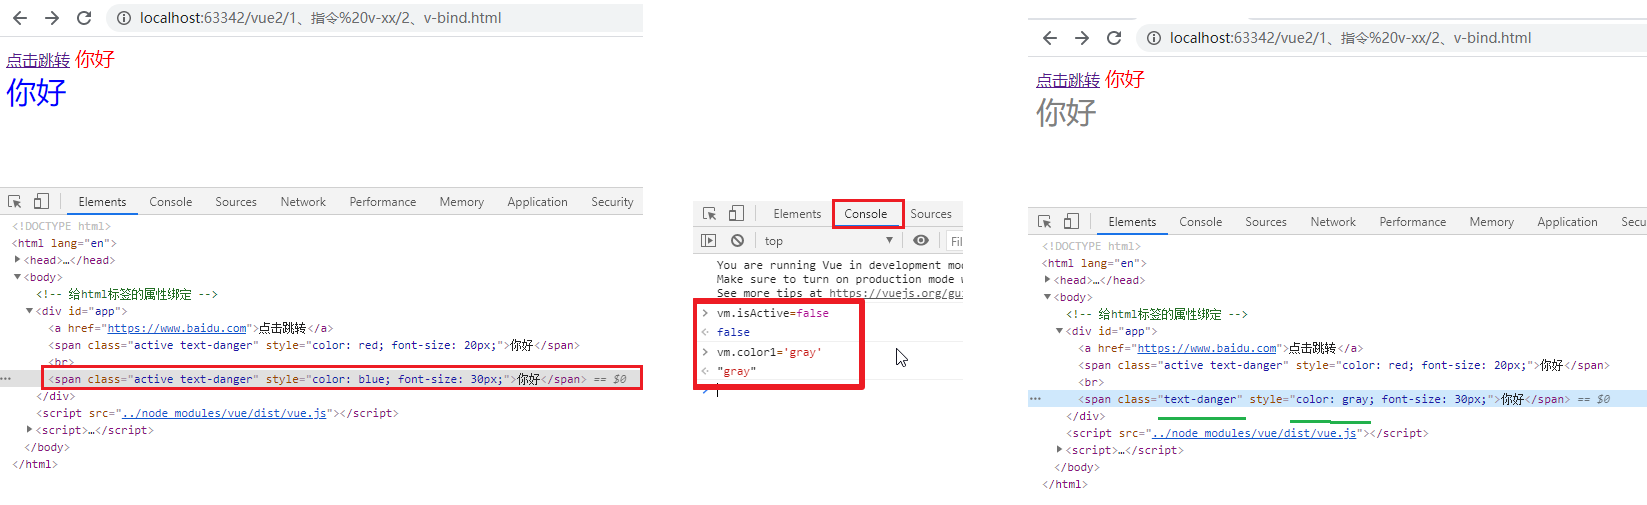
Task: Reload the page in the left browser
Action: (x=84, y=18)
